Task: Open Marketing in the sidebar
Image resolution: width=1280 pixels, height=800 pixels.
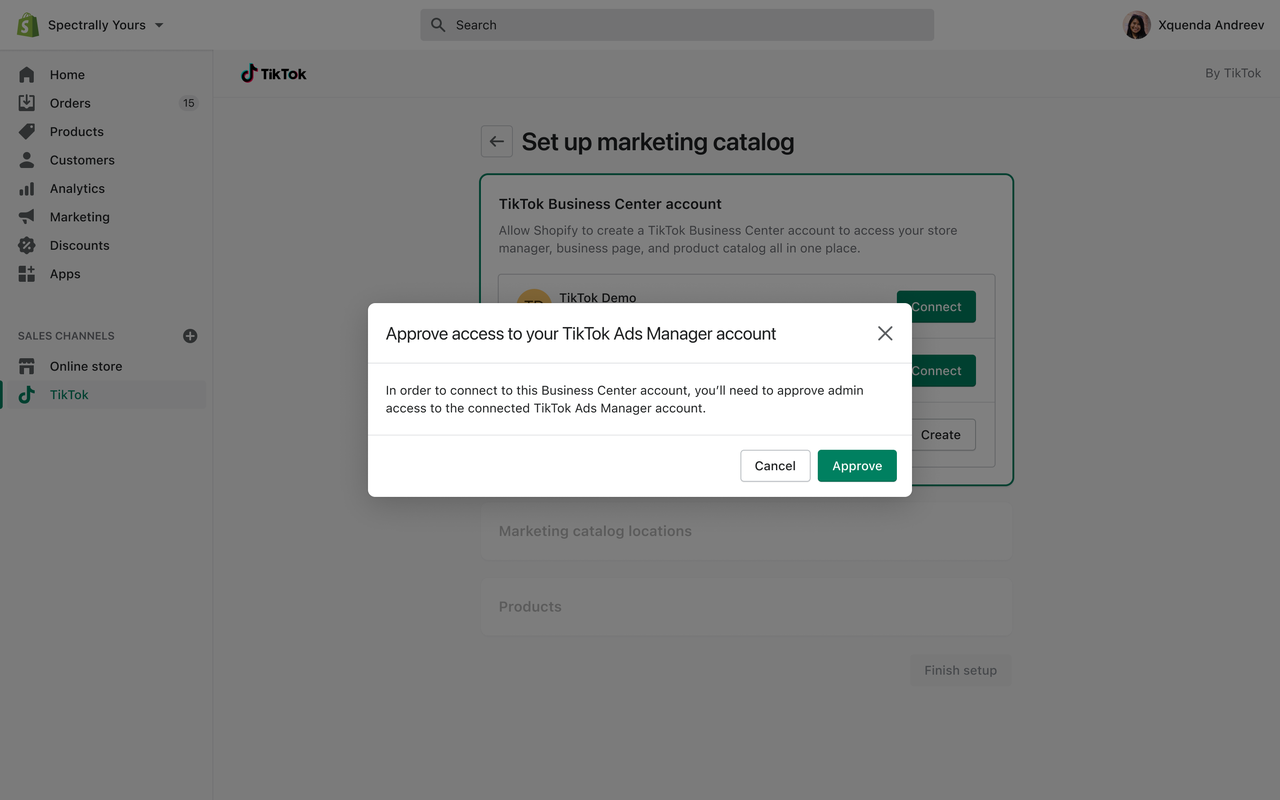Action: click(x=80, y=217)
